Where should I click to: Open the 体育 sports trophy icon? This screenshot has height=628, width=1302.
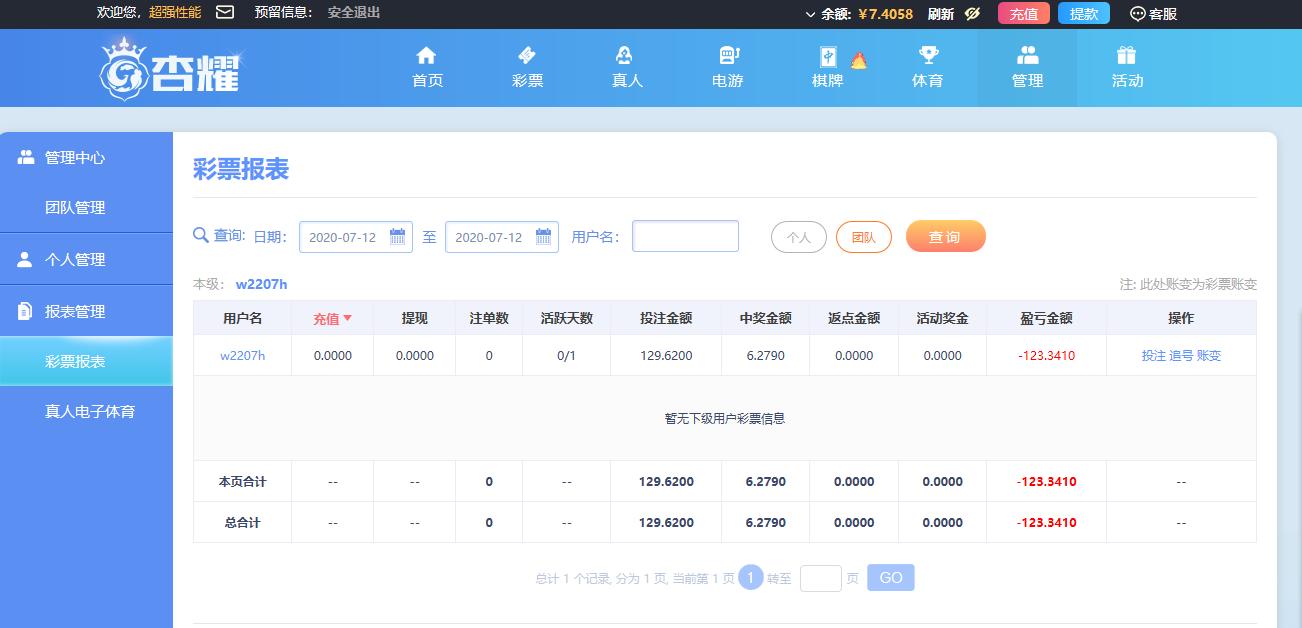pos(928,56)
